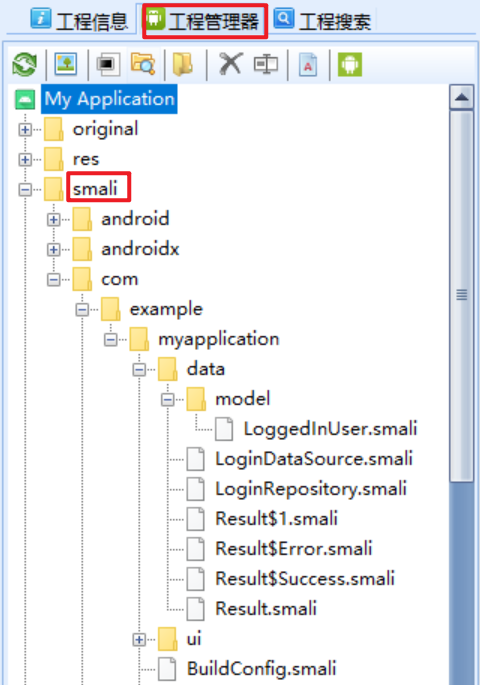Select the My Application root node
480x685 pixels.
coord(109,99)
